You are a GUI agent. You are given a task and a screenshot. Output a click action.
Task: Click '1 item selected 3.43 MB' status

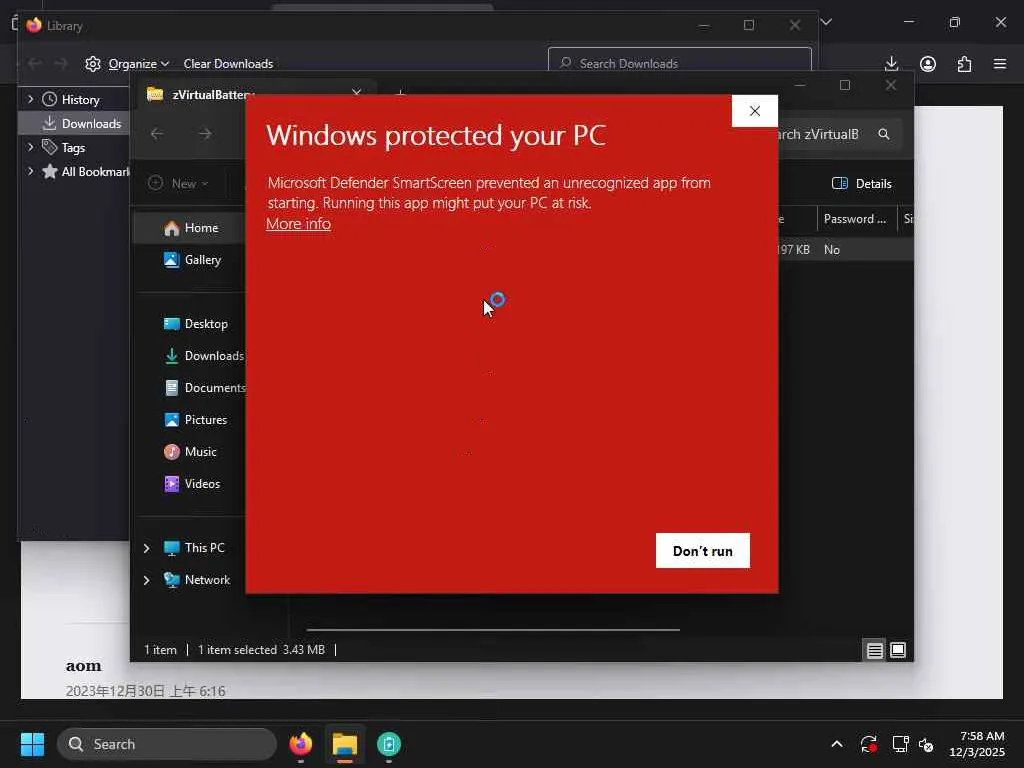point(261,650)
